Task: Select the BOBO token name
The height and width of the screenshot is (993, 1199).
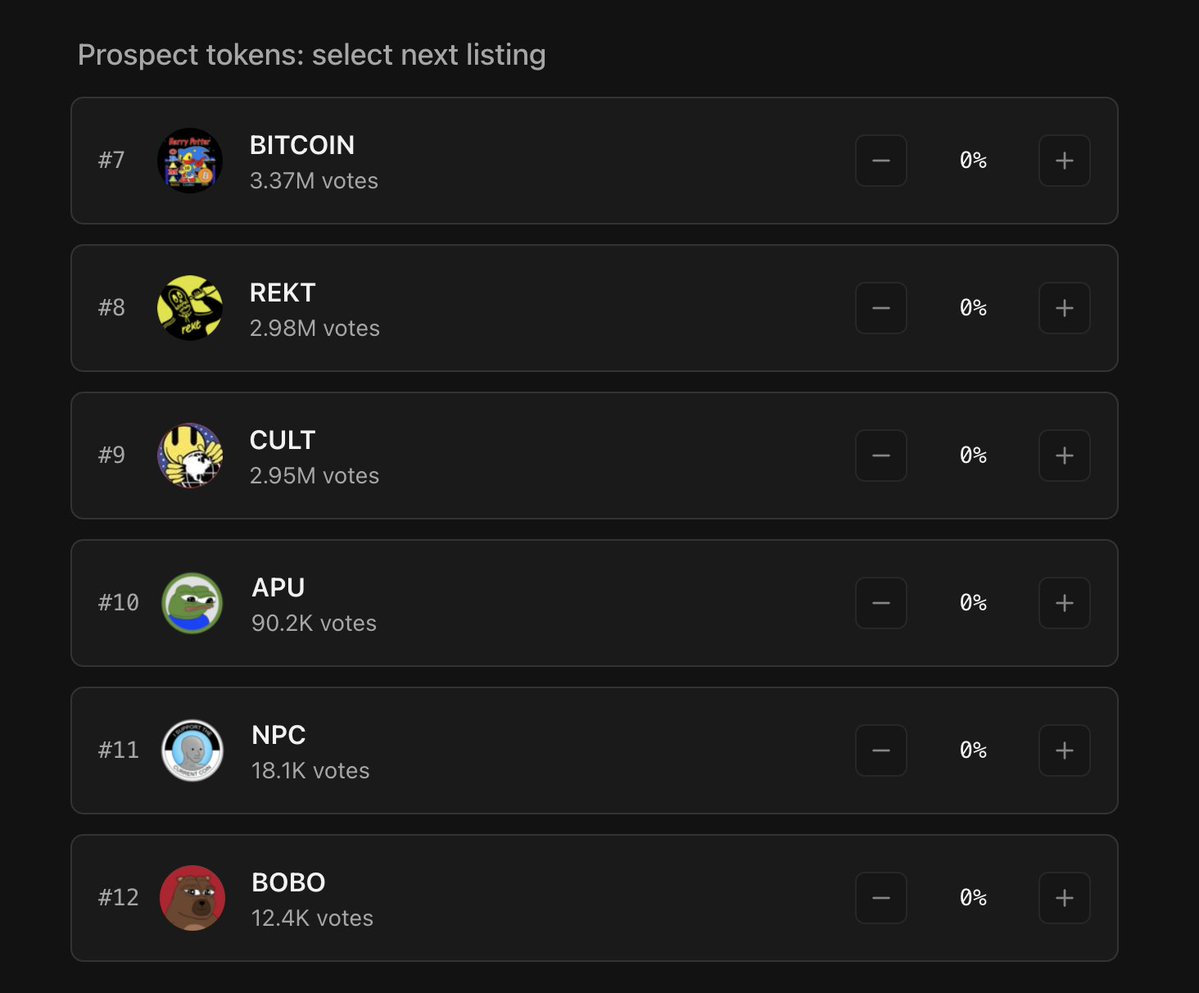Action: coord(288,882)
